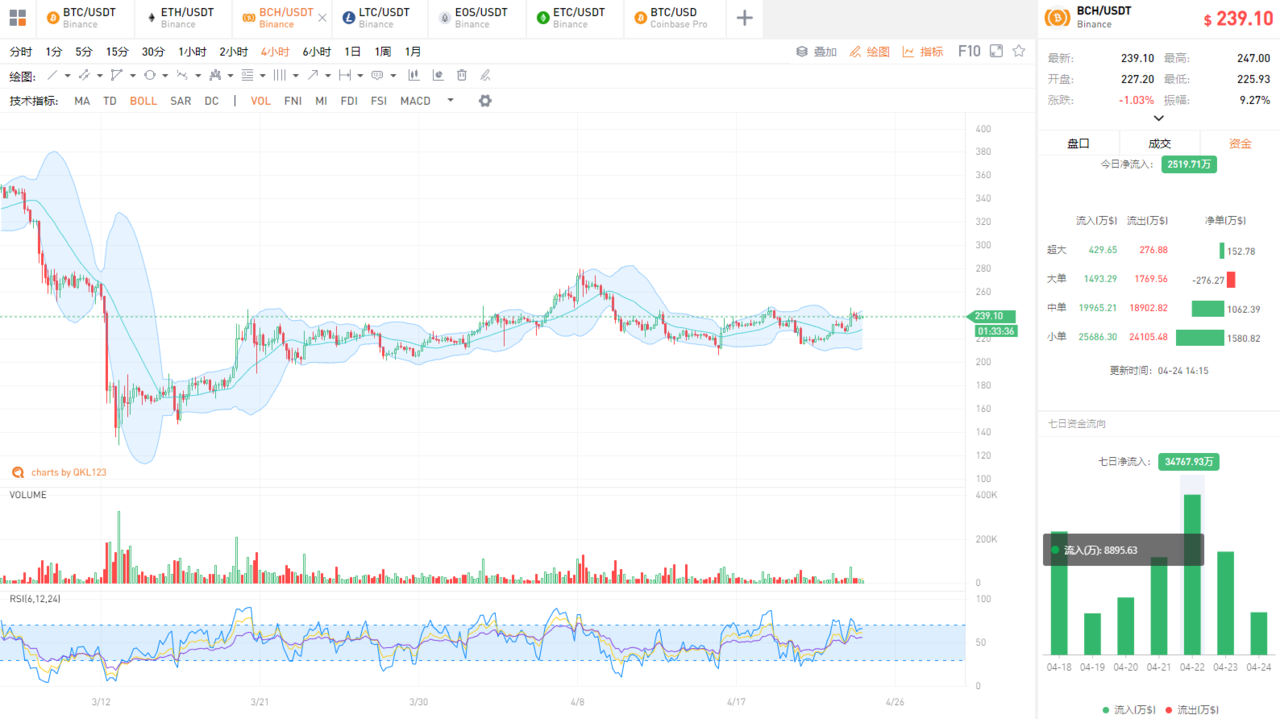
Task: Set timeframe to 15分
Action: pyautogui.click(x=117, y=52)
